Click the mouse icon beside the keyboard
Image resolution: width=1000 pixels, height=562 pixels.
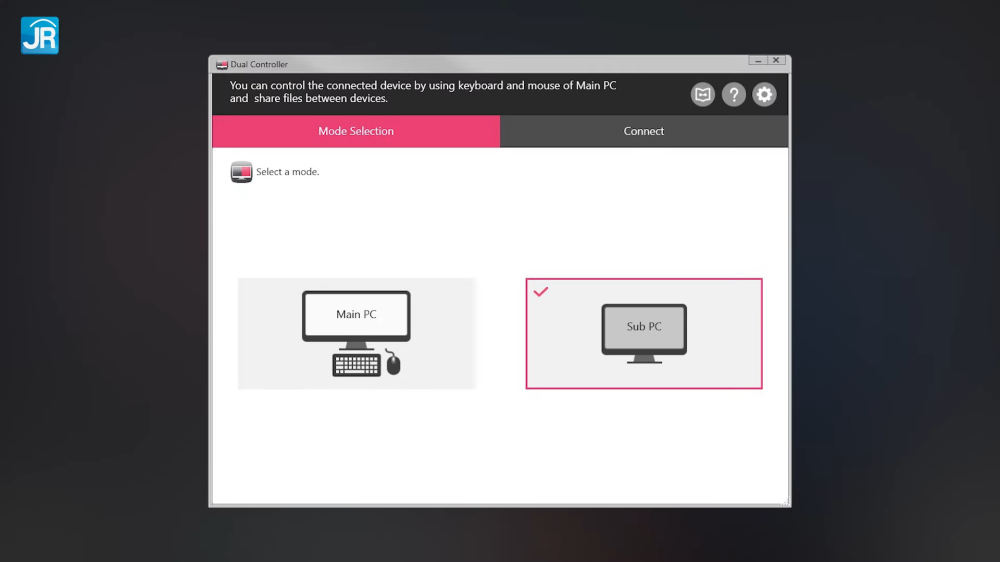(x=393, y=364)
